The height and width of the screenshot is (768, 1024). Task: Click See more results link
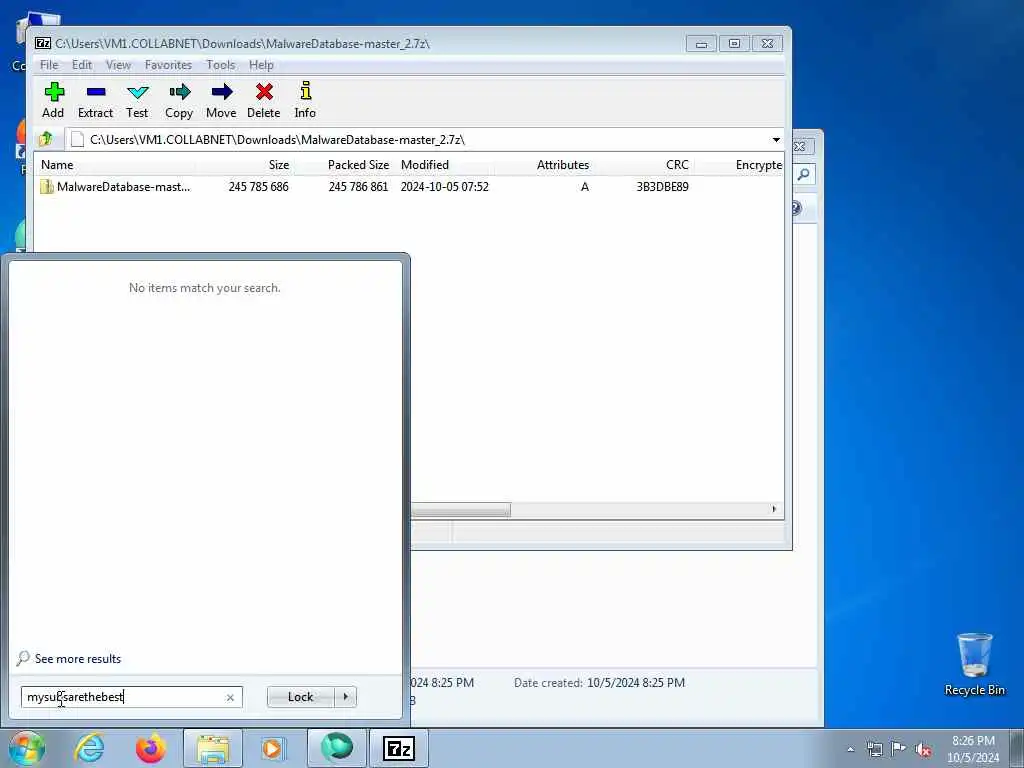click(x=78, y=659)
